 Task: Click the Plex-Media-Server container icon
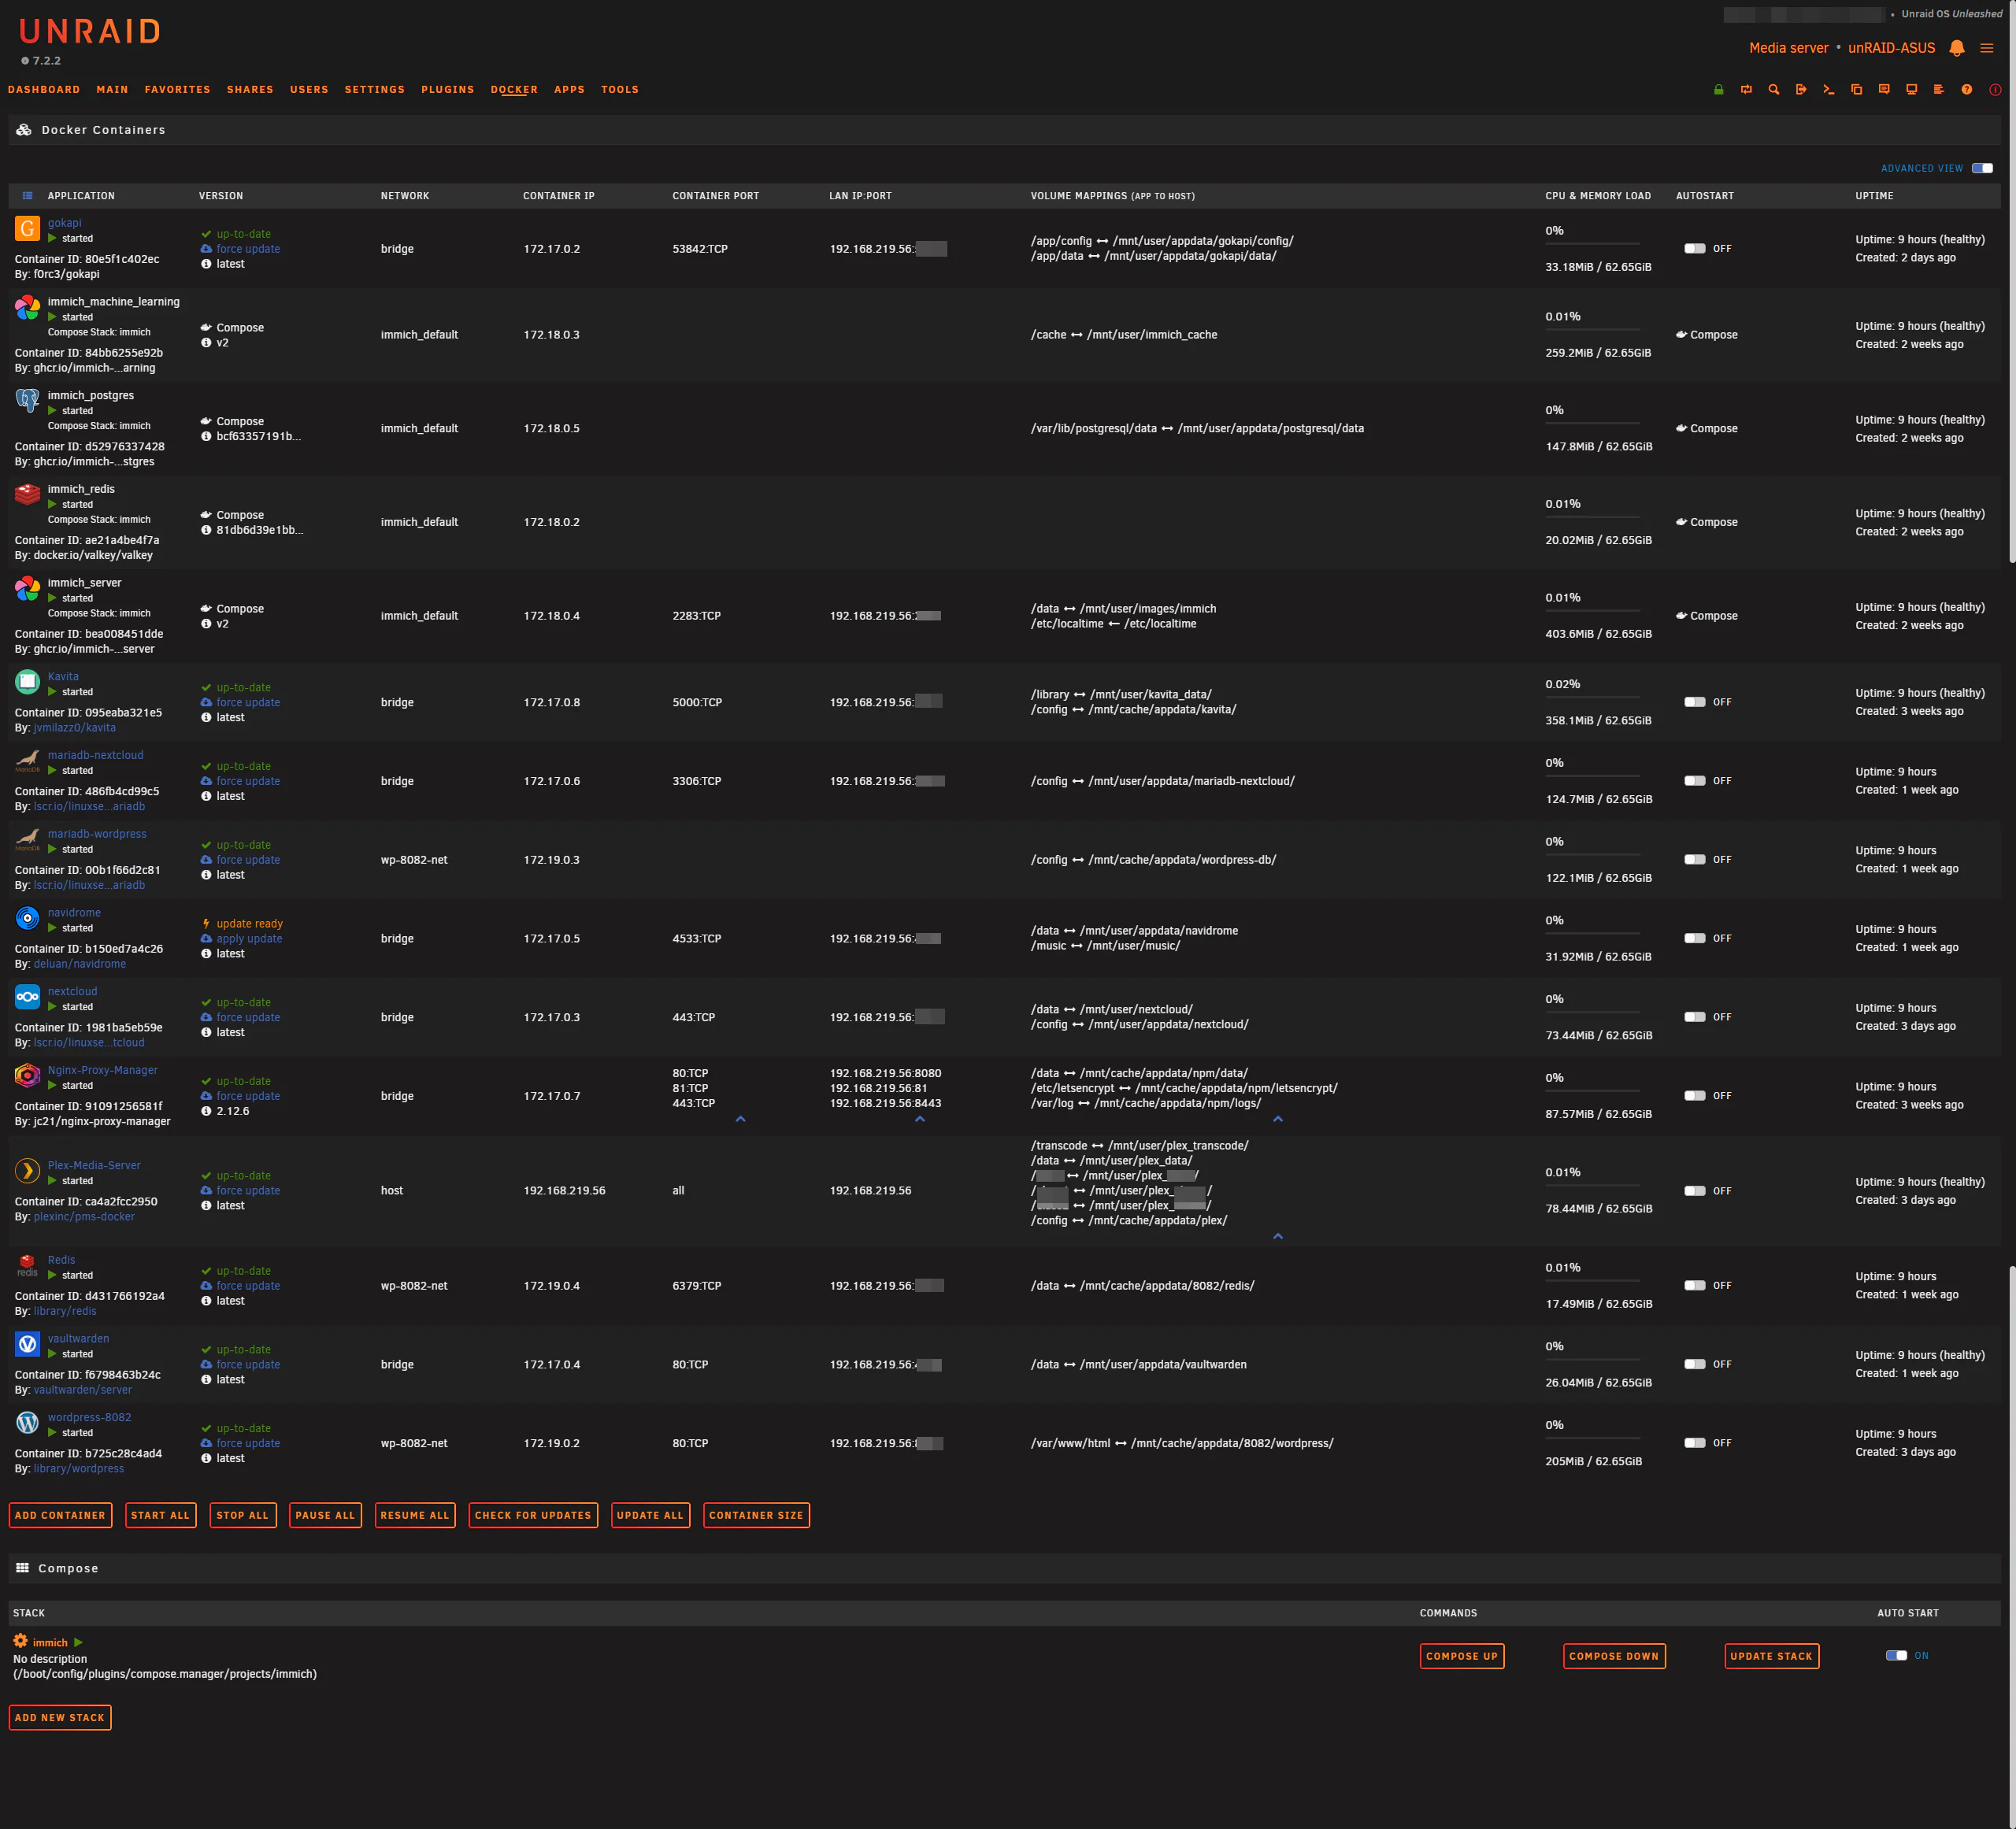click(27, 1170)
